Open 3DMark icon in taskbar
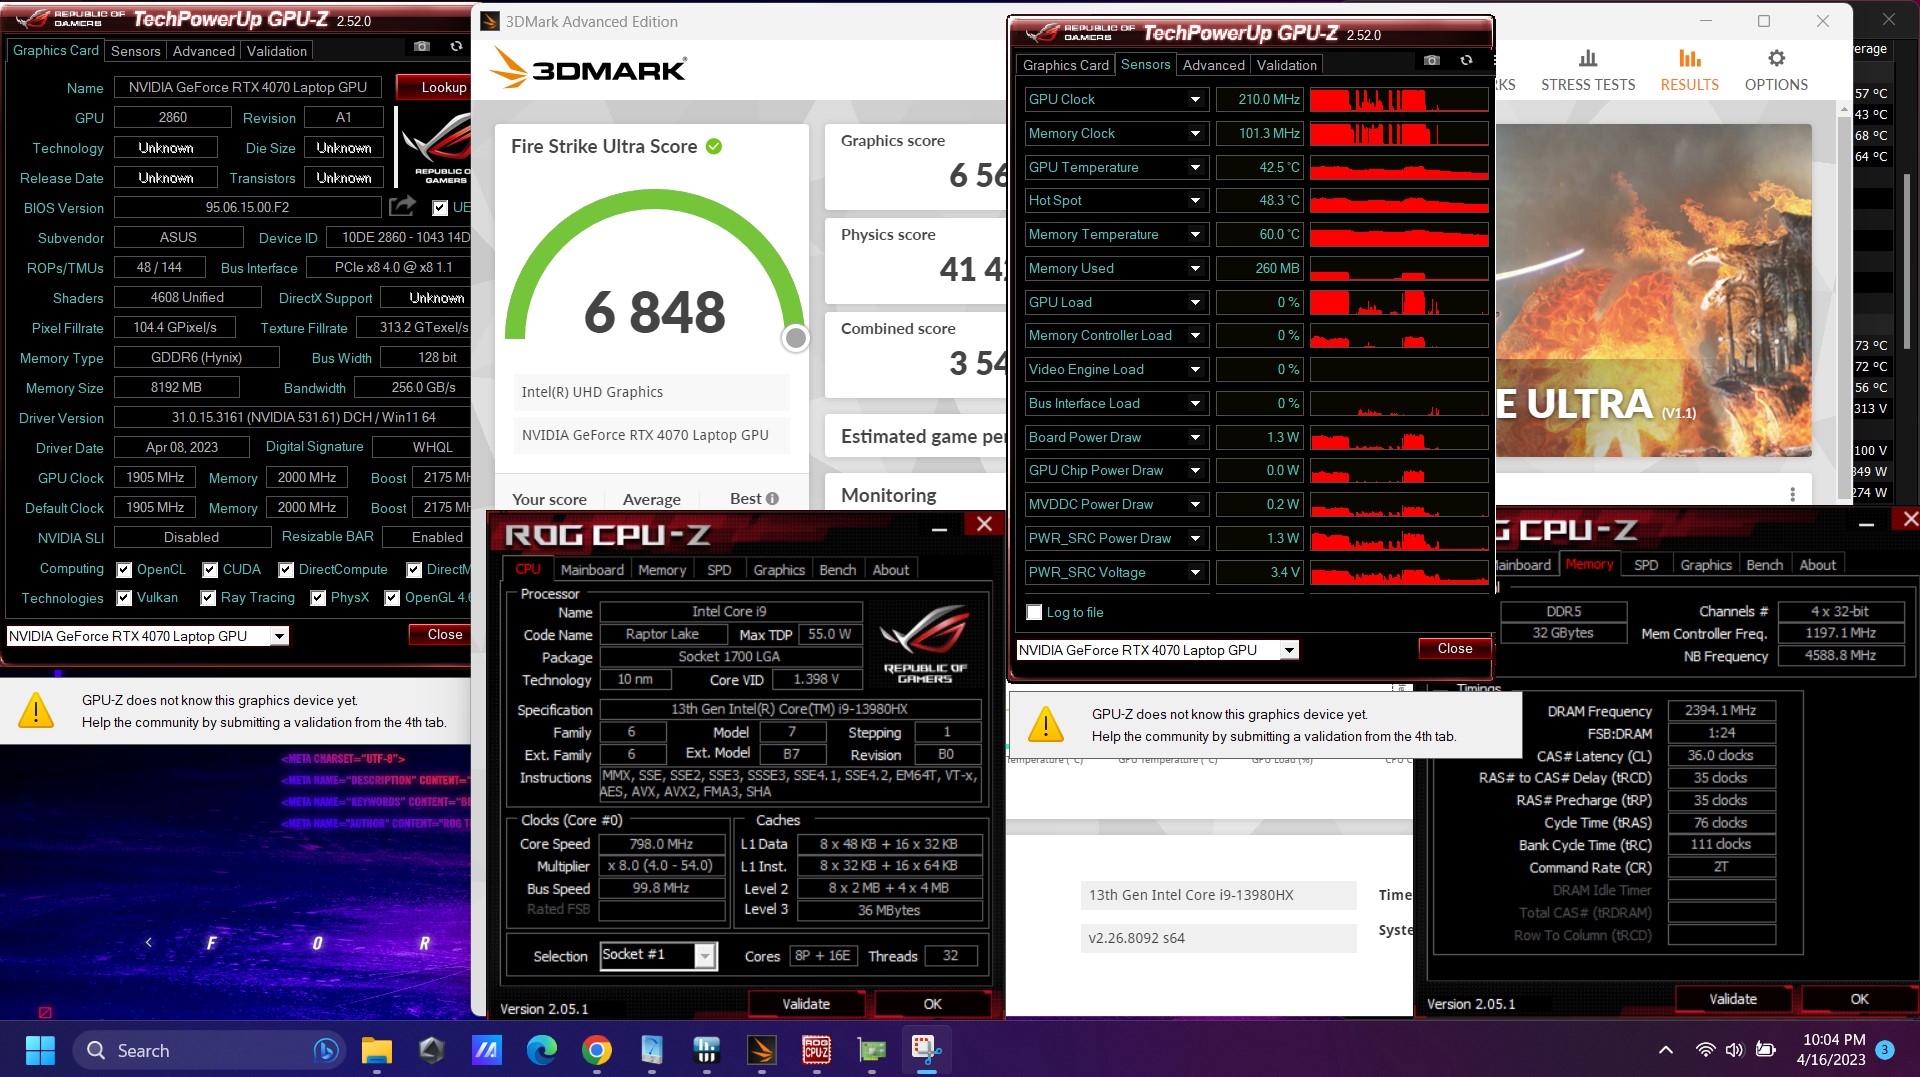 [x=762, y=1050]
